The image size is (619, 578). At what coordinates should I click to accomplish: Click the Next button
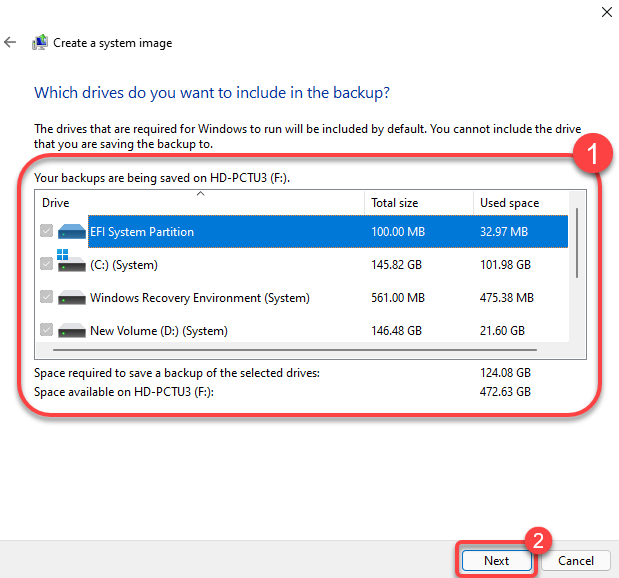click(x=497, y=561)
